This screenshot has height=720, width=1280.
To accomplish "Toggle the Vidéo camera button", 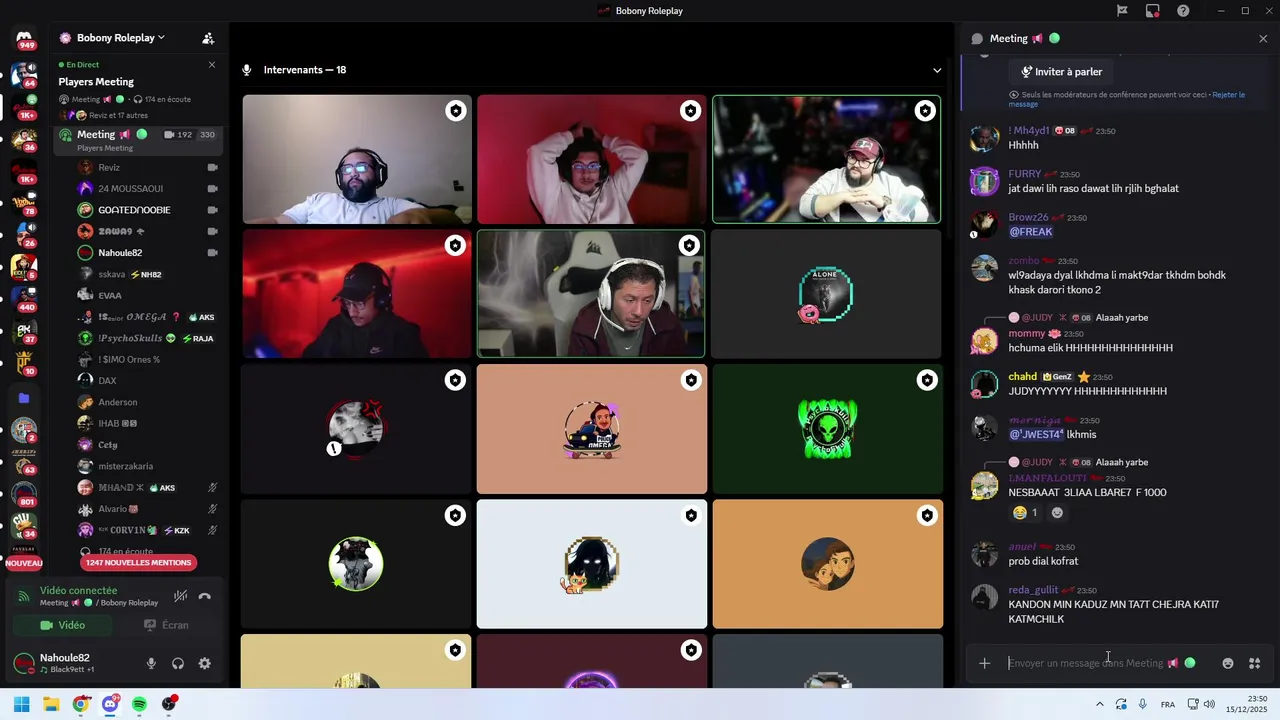I will coord(62,625).
